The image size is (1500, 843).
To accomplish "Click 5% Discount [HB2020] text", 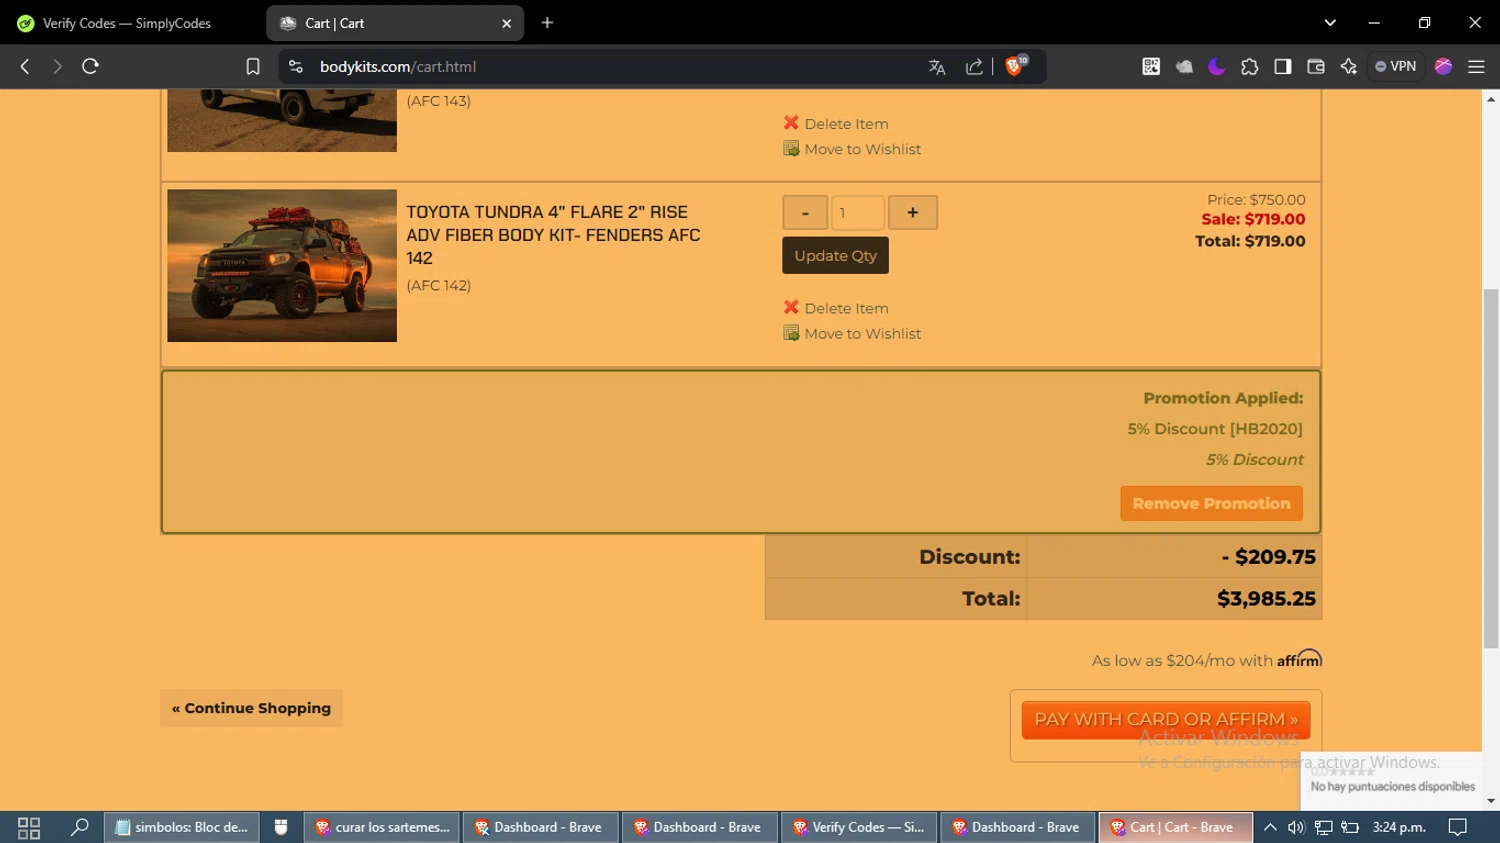I will coord(1215,429).
